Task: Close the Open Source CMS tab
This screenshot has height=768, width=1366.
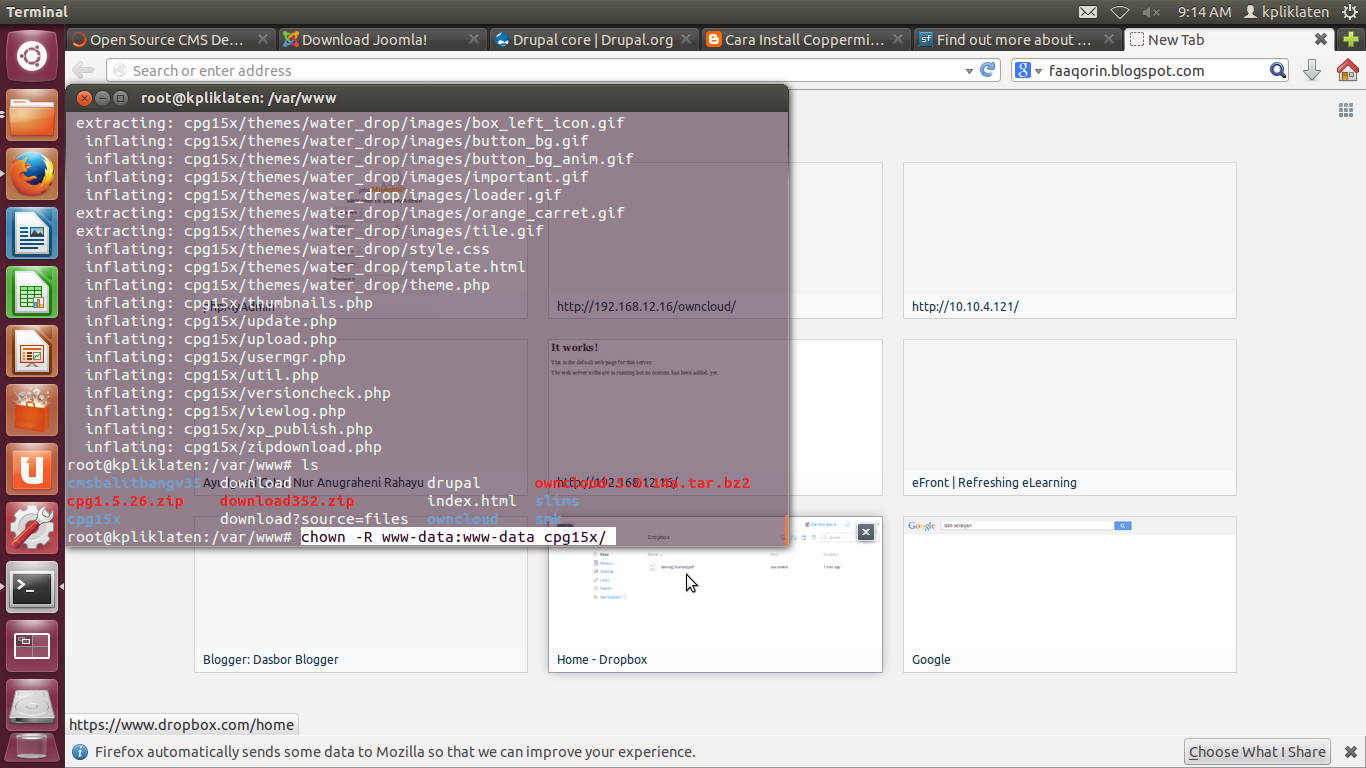Action: pos(262,40)
